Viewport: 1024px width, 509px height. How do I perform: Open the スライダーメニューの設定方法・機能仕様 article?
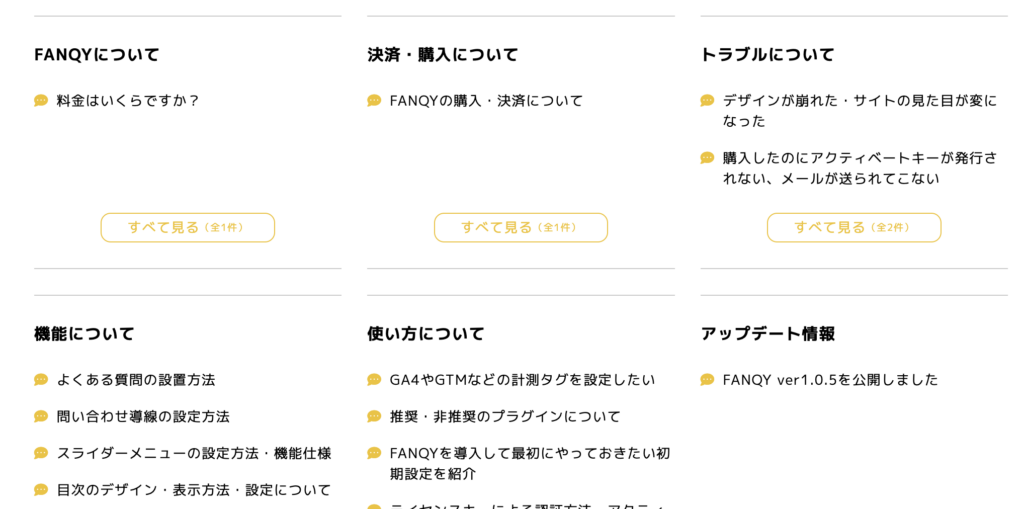pyautogui.click(x=194, y=453)
